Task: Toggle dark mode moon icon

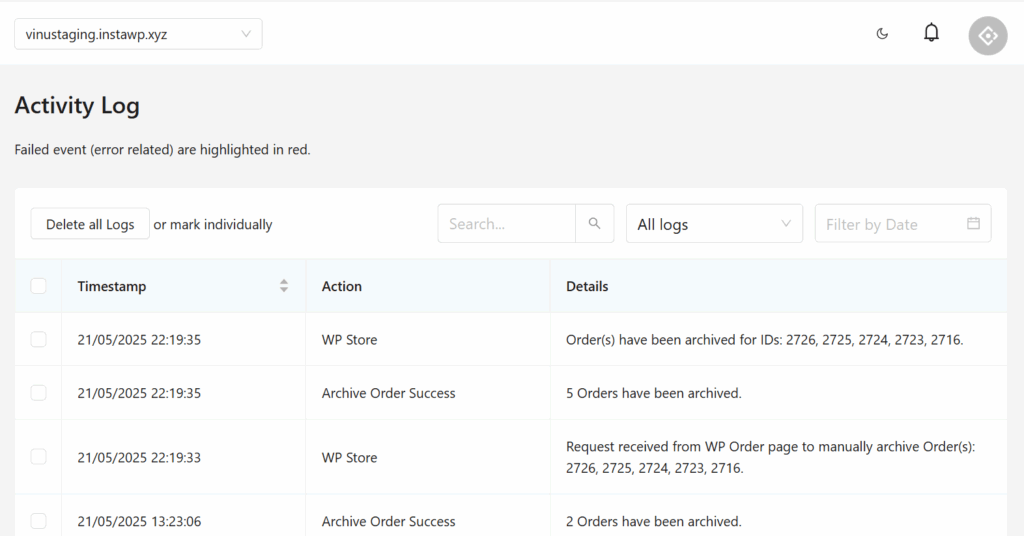Action: coord(882,34)
